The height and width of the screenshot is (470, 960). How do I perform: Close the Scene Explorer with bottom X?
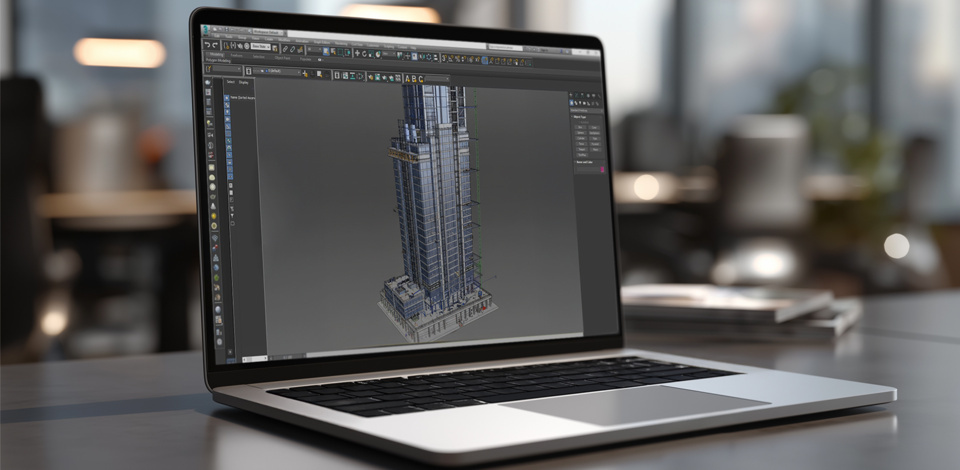coord(230,352)
